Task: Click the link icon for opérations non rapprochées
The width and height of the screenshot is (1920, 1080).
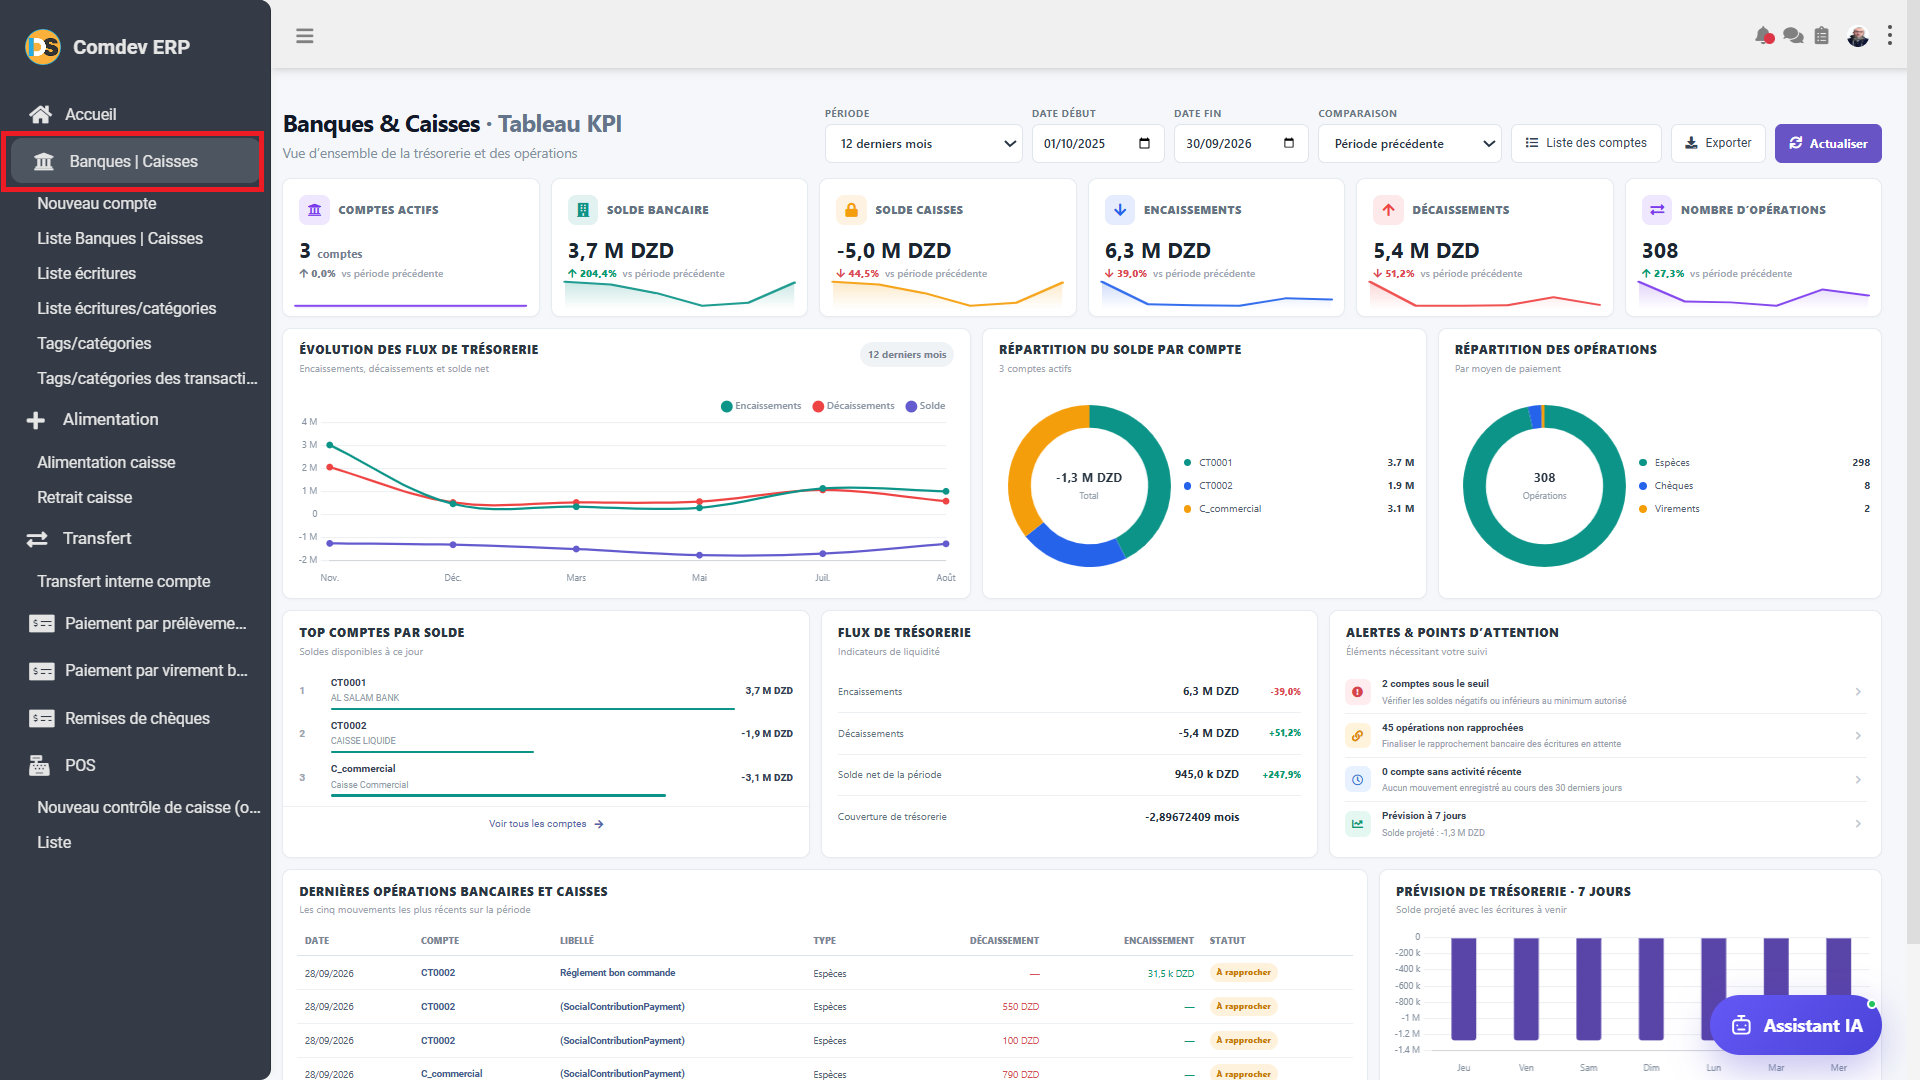Action: point(1358,736)
